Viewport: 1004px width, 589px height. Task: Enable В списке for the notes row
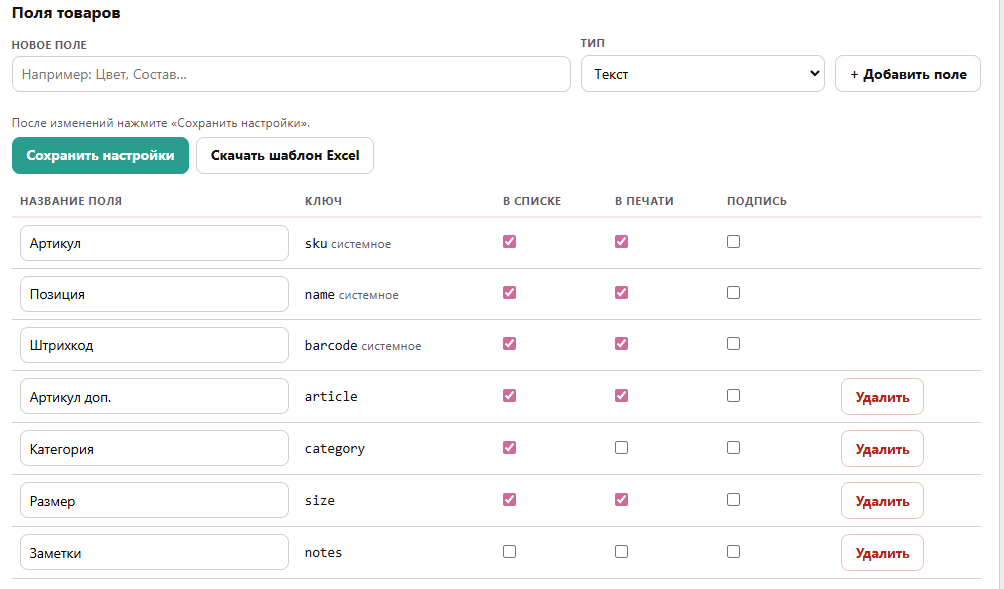[x=510, y=551]
